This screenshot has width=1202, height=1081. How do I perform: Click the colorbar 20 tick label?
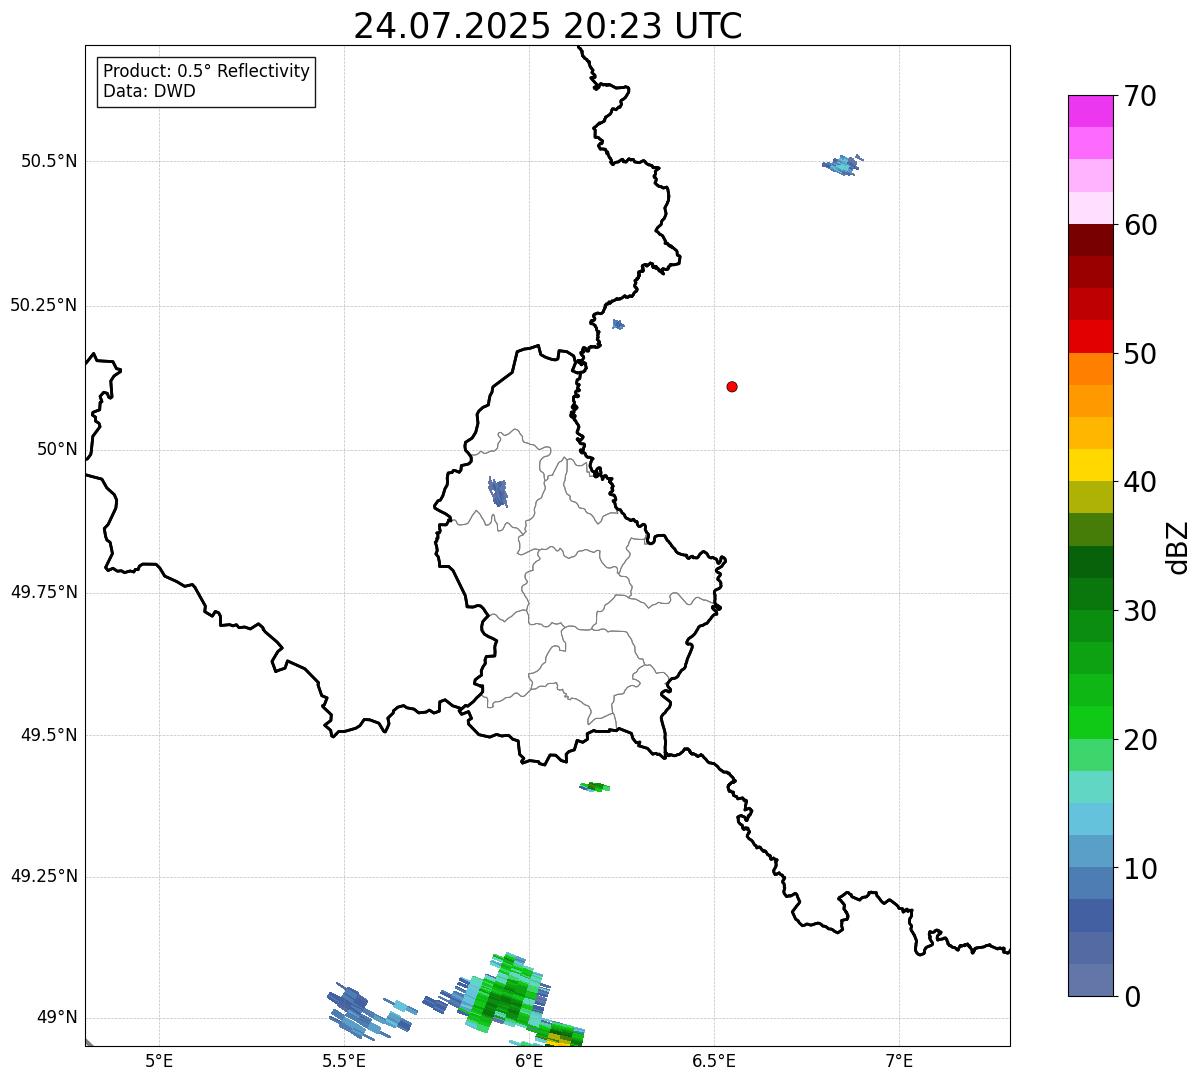tap(1141, 740)
